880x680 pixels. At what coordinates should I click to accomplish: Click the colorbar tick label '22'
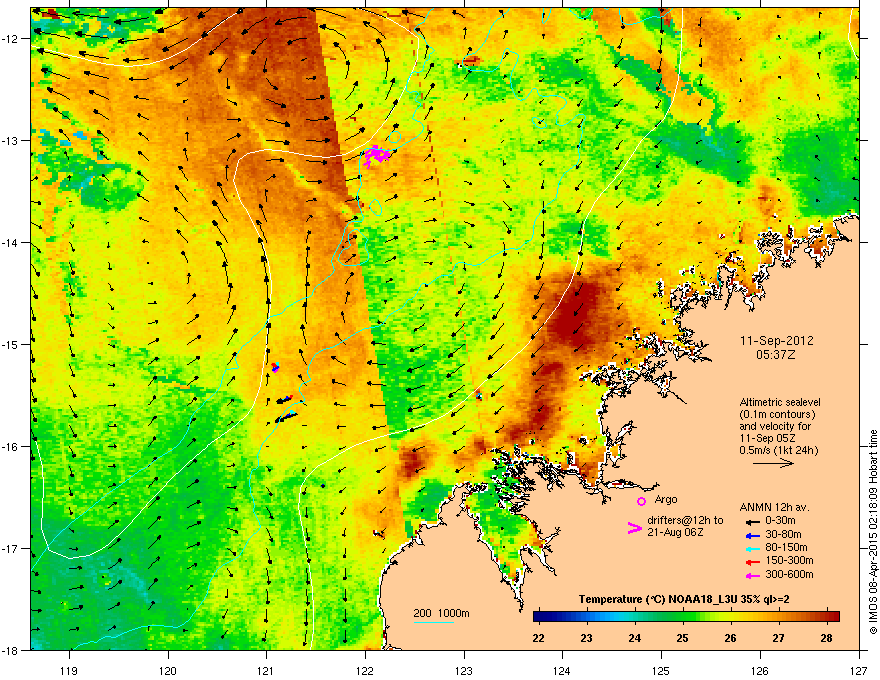coord(539,638)
